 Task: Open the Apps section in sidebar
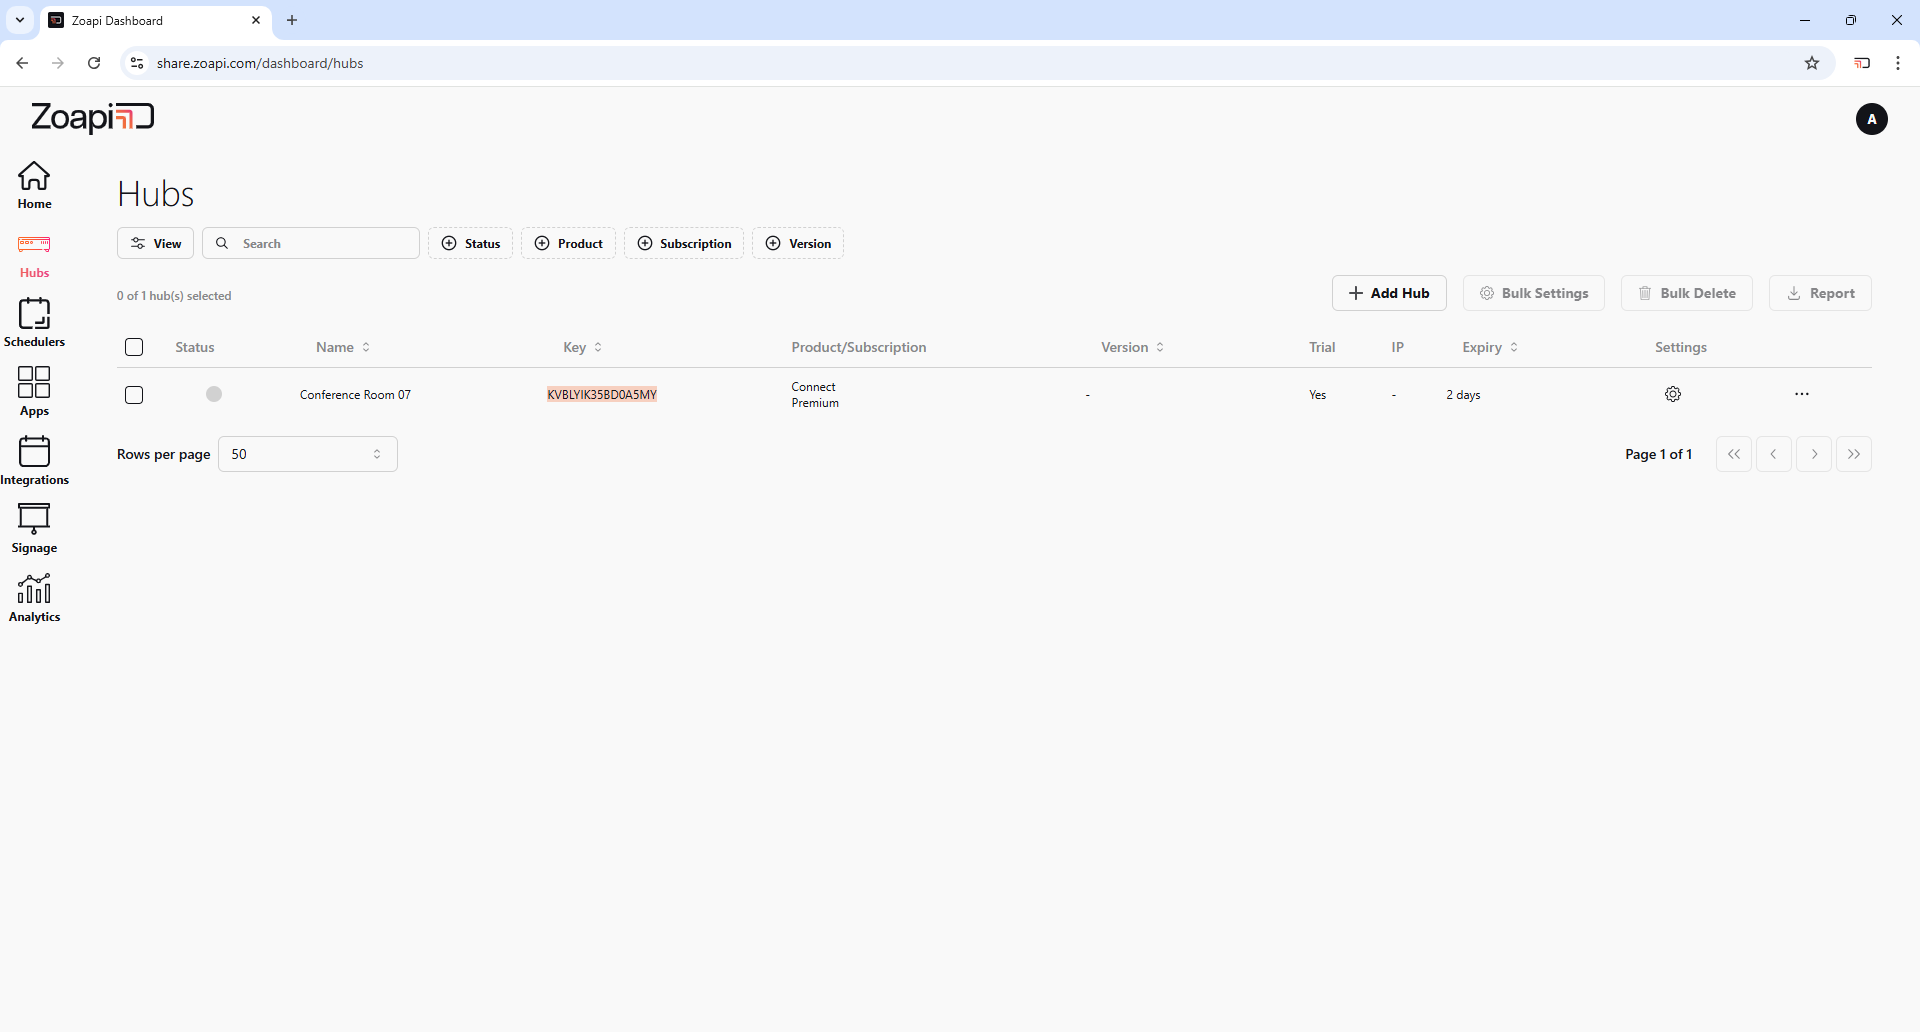(34, 392)
